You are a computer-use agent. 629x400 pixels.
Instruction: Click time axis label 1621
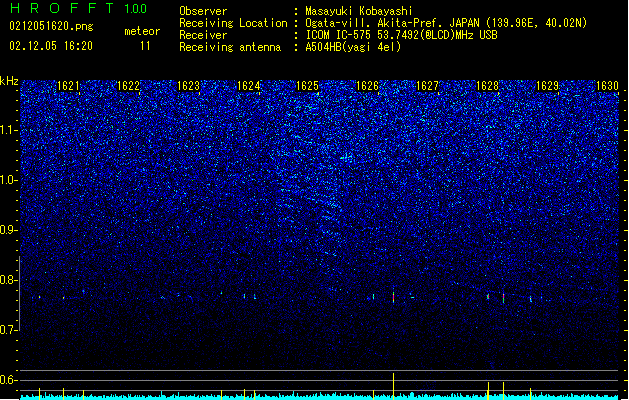click(68, 86)
